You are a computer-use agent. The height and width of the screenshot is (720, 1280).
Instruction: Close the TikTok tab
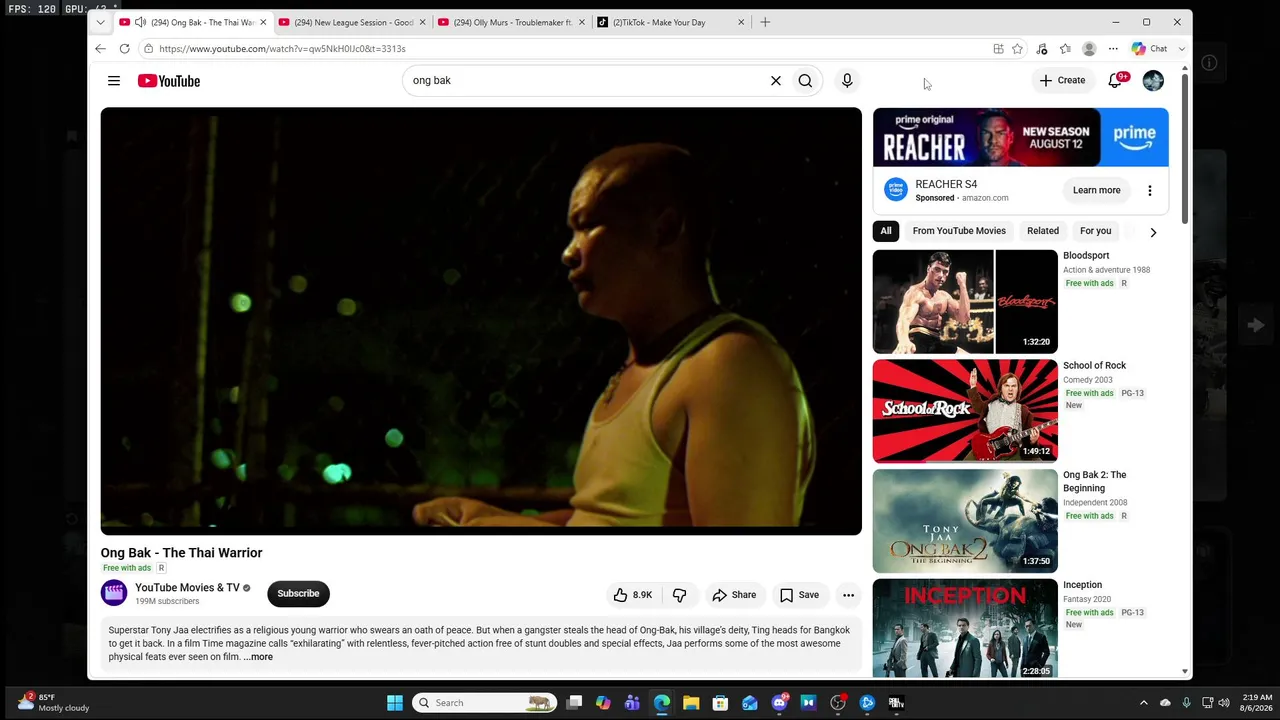coord(741,22)
